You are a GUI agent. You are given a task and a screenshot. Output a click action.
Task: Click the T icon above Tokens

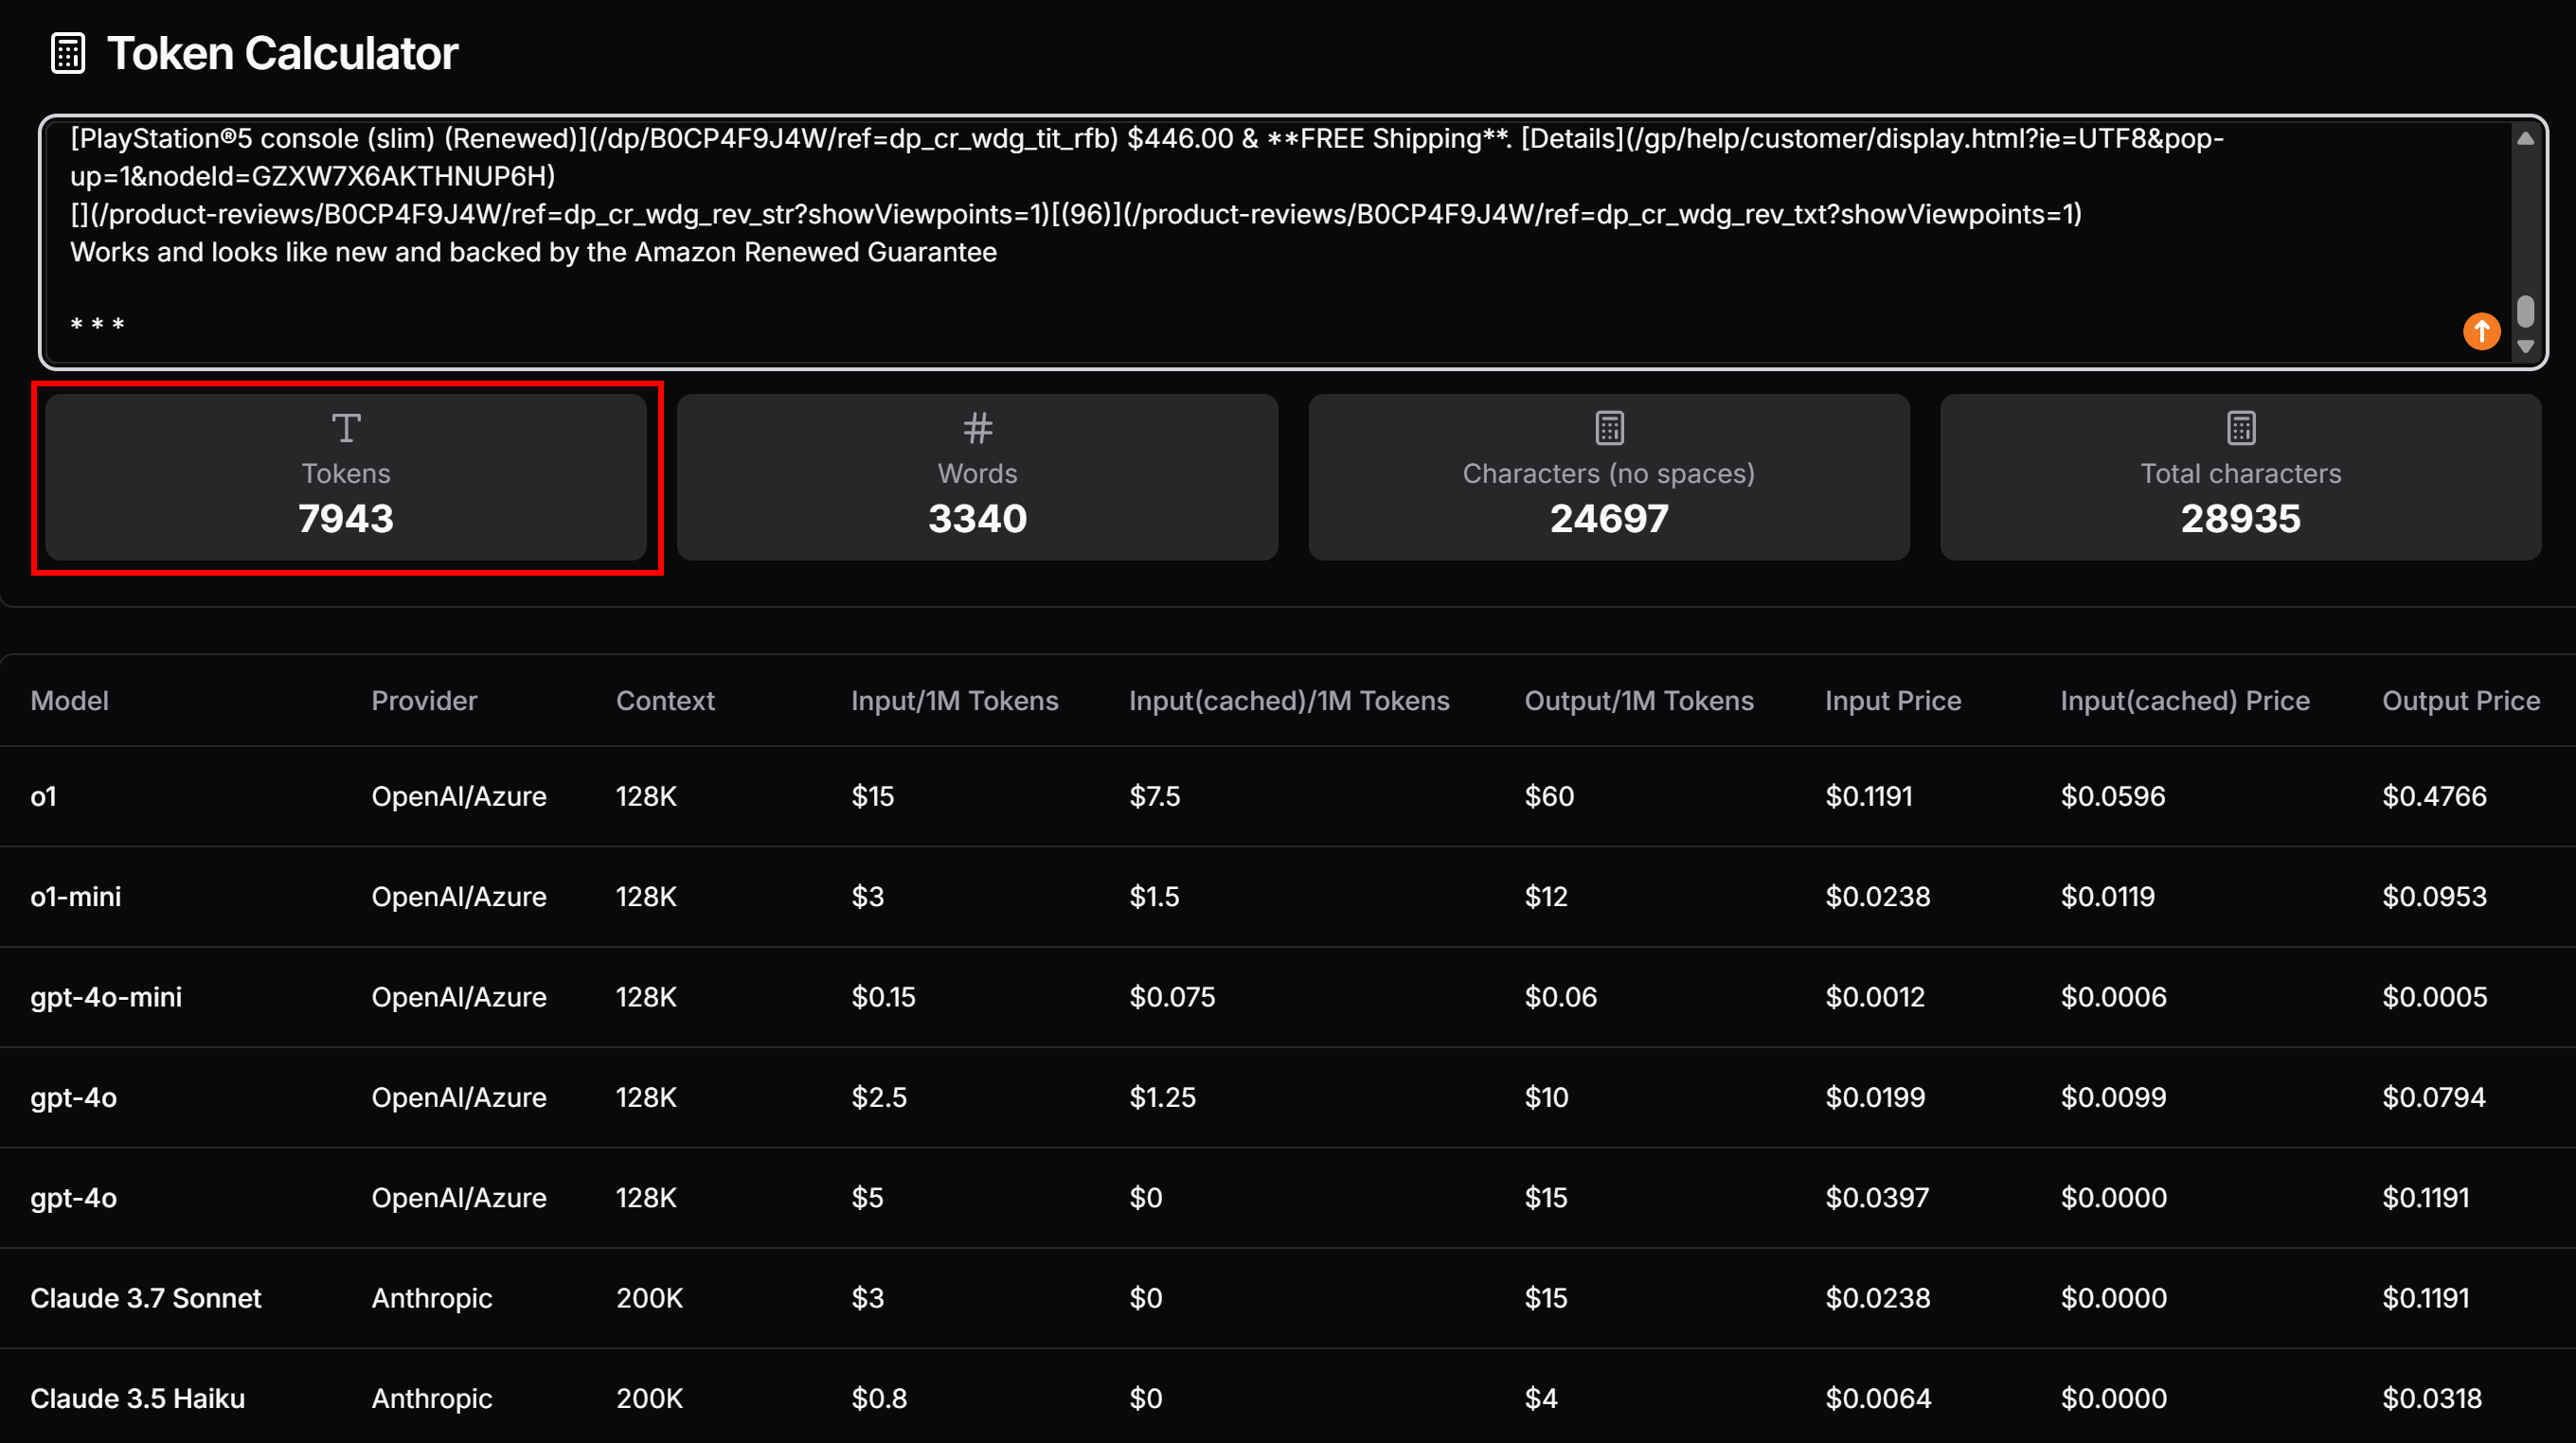(x=346, y=429)
